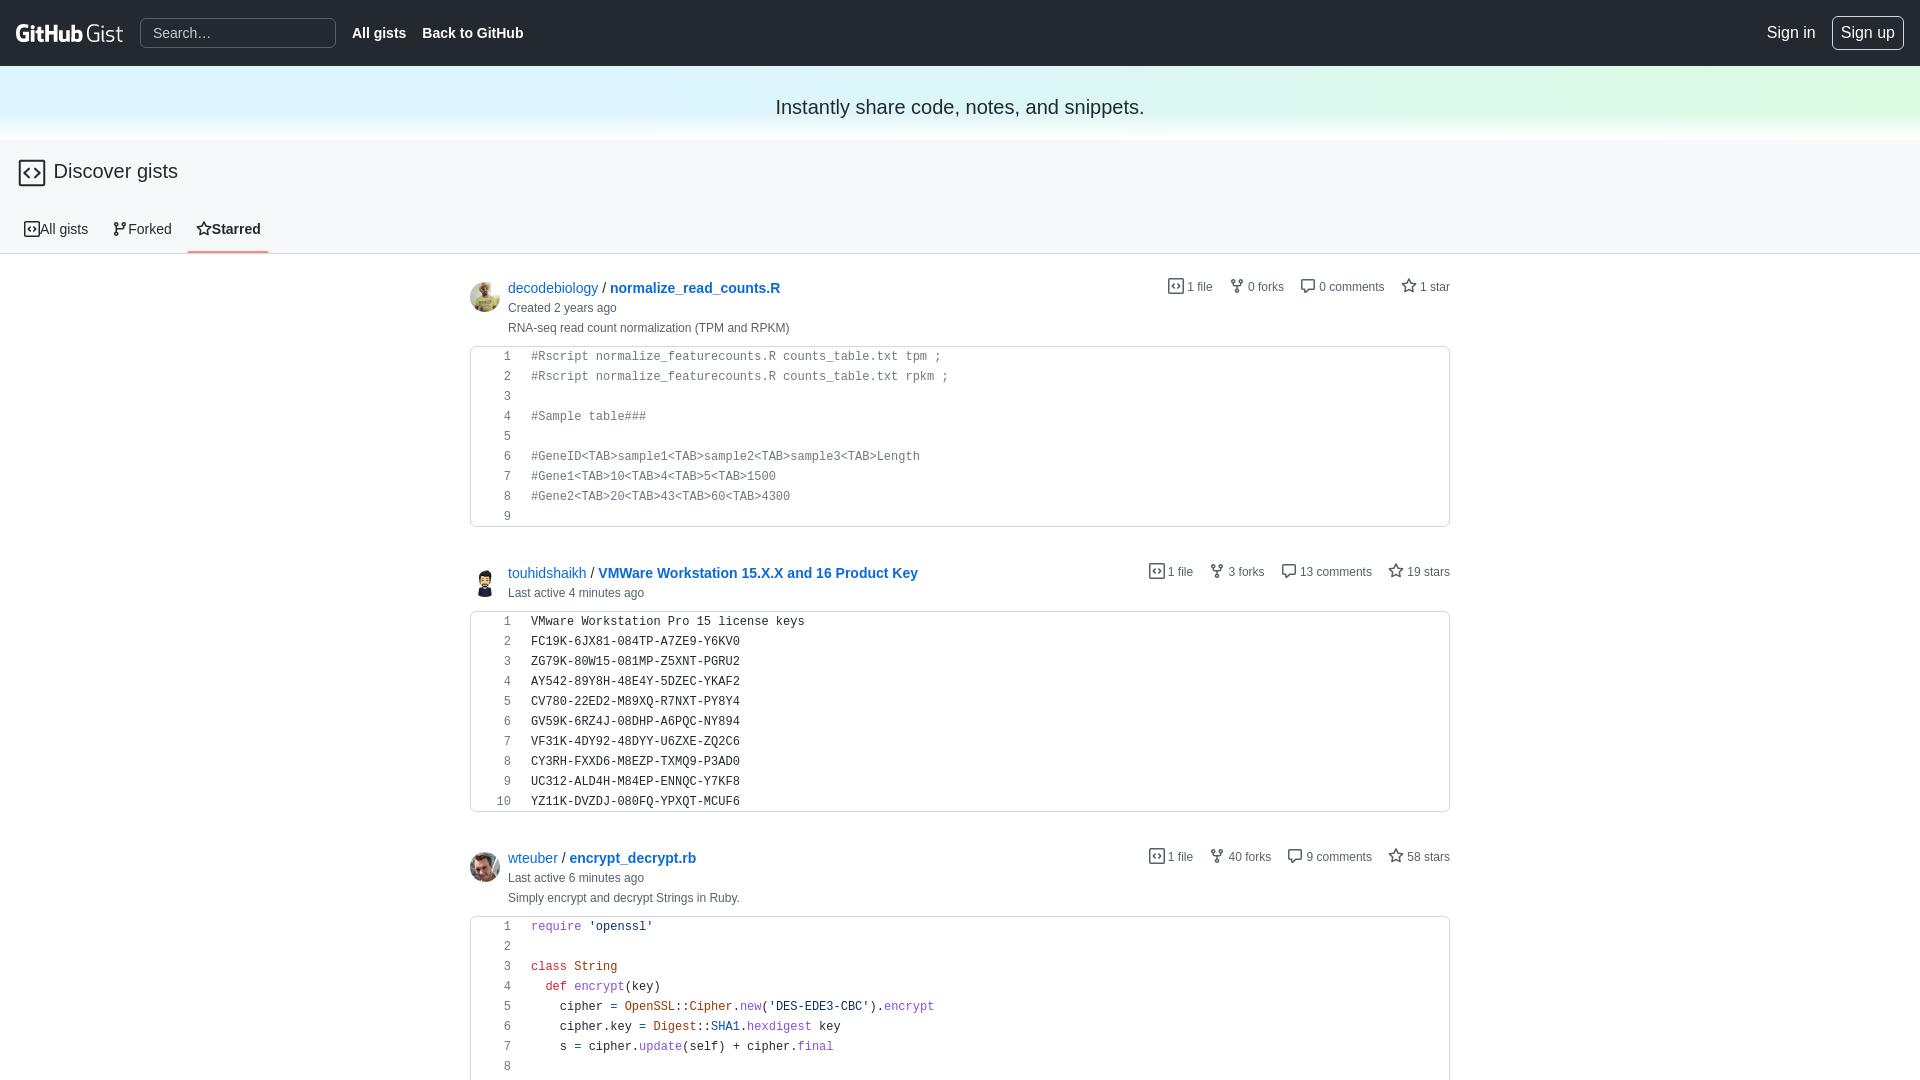Switch to the Forked tab
The height and width of the screenshot is (1080, 1920).
(x=142, y=229)
